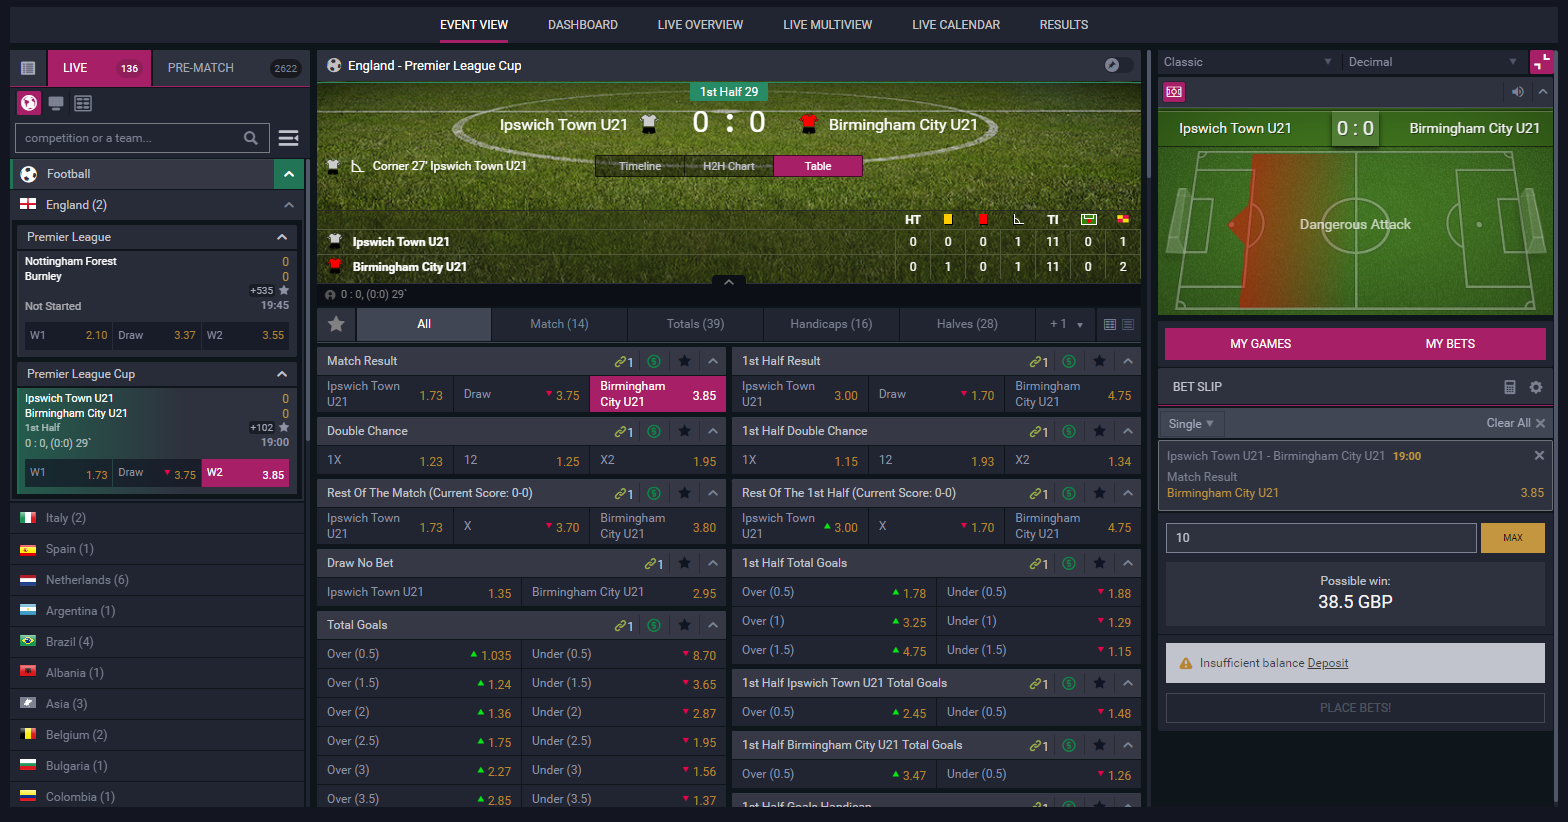
Task: Collapse the live tracker panel chevron
Action: coord(1543,92)
